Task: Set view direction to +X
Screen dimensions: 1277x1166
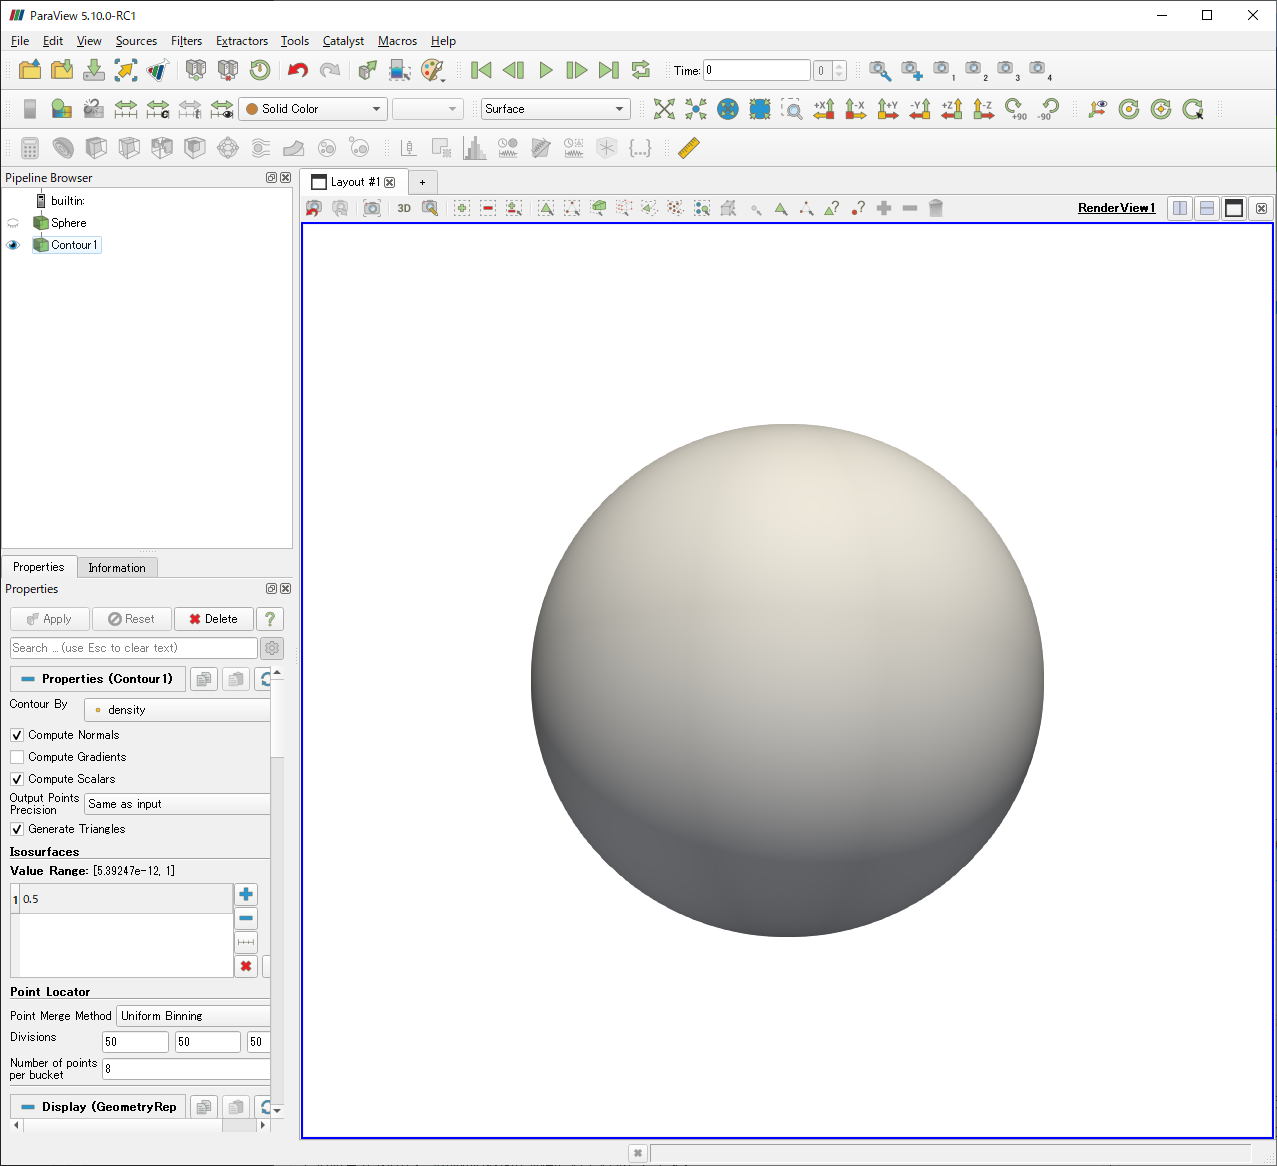Action: (824, 109)
